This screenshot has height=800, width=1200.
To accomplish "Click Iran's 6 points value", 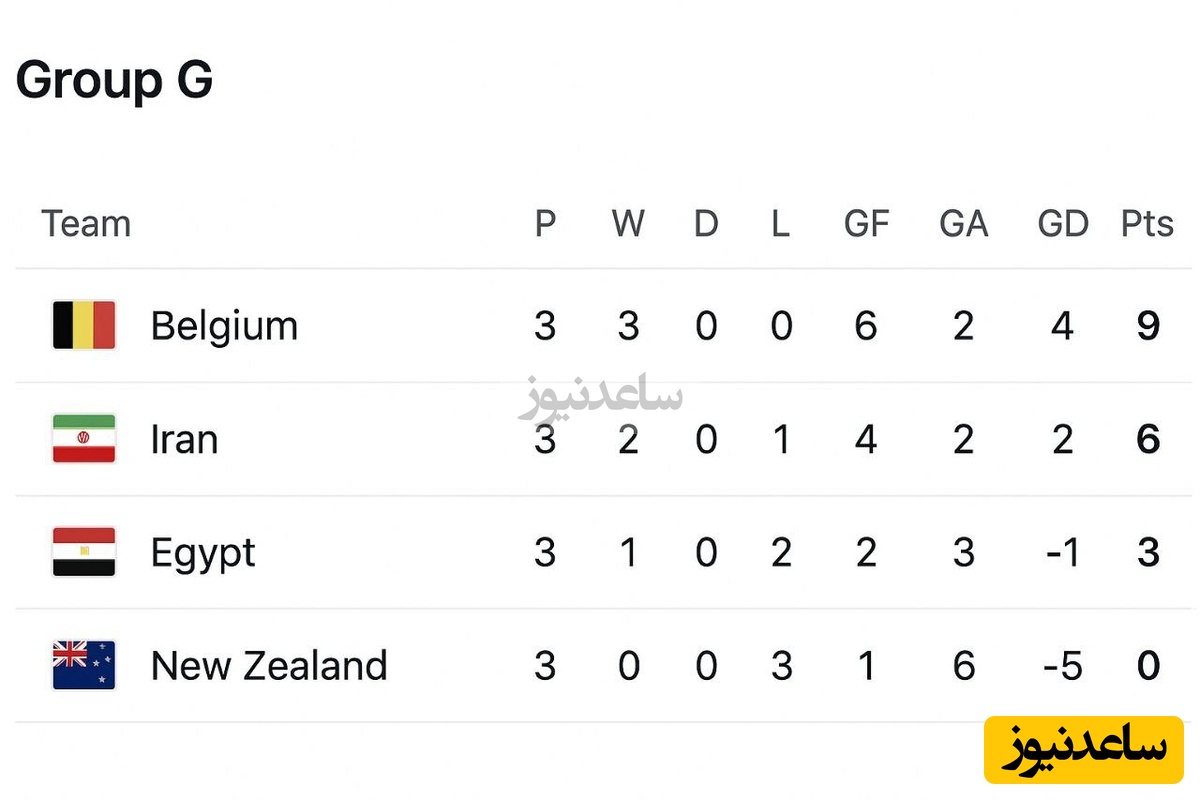I will [x=1148, y=440].
